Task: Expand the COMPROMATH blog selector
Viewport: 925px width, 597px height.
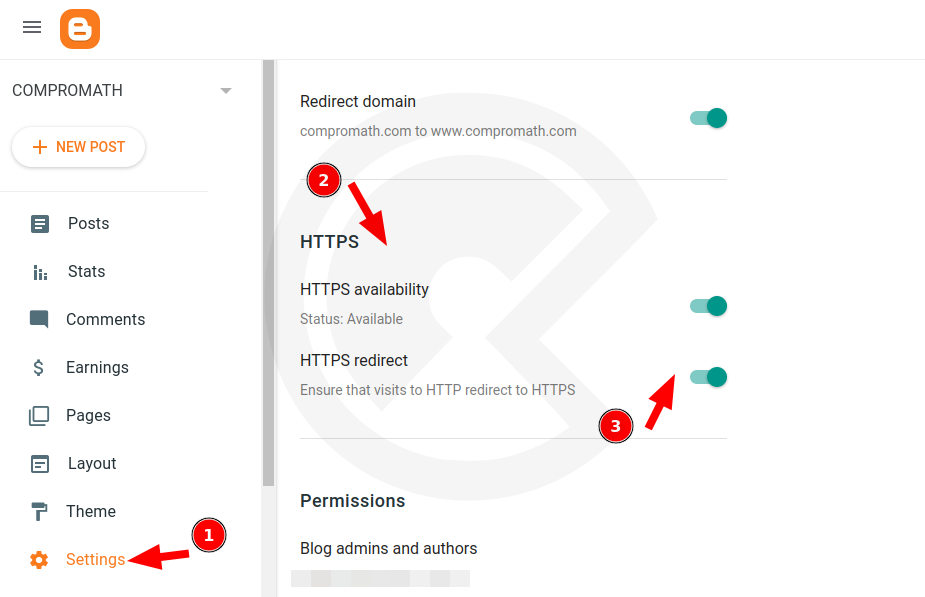Action: [x=225, y=90]
